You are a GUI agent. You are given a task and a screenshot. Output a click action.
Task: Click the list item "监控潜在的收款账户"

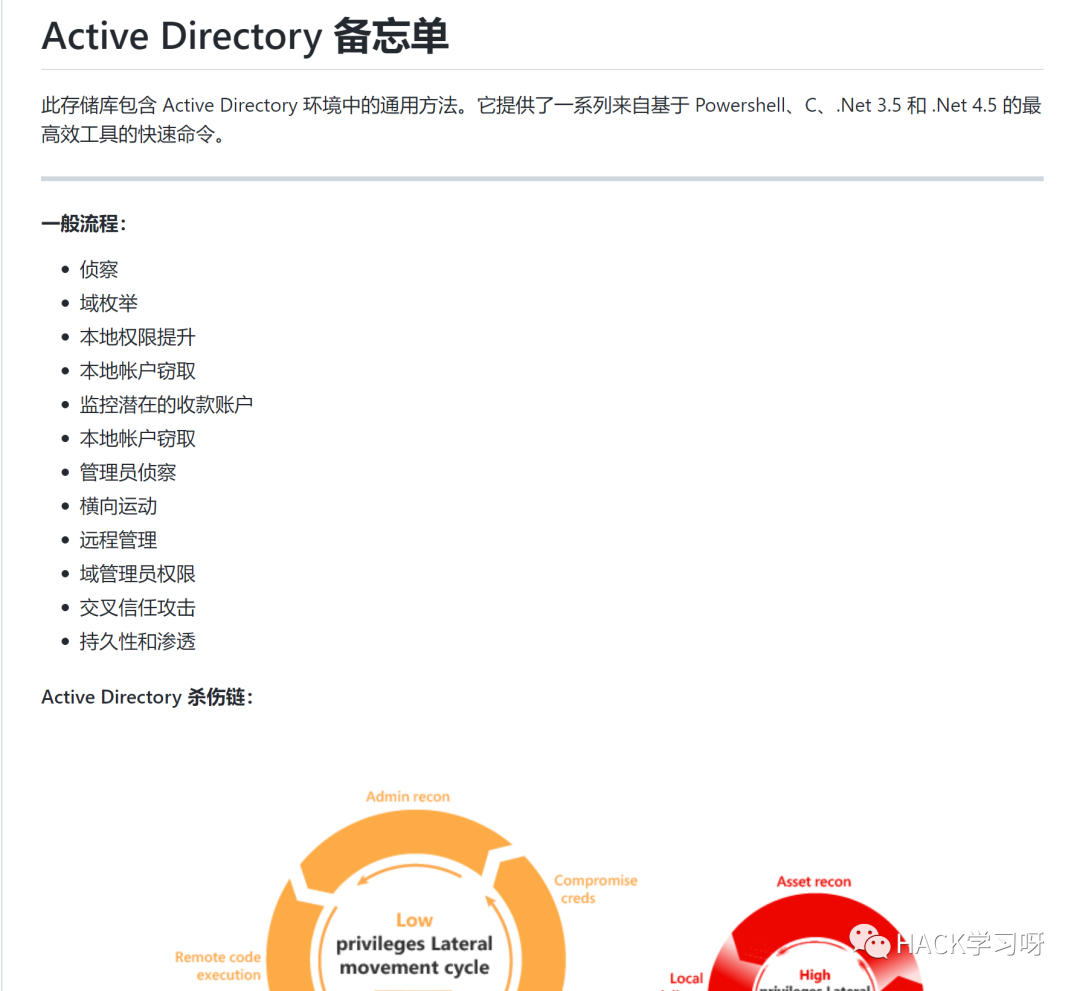click(166, 404)
